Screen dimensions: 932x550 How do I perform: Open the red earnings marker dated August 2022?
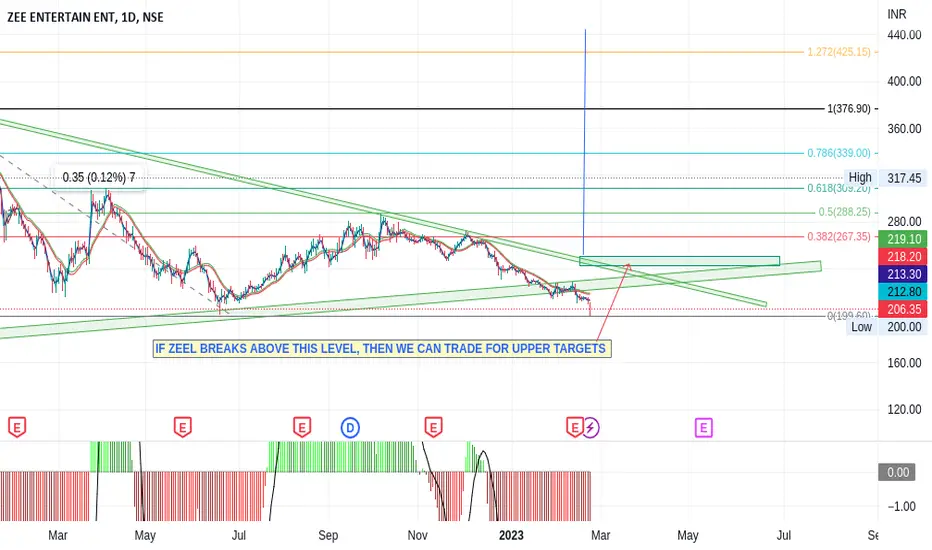pyautogui.click(x=302, y=428)
